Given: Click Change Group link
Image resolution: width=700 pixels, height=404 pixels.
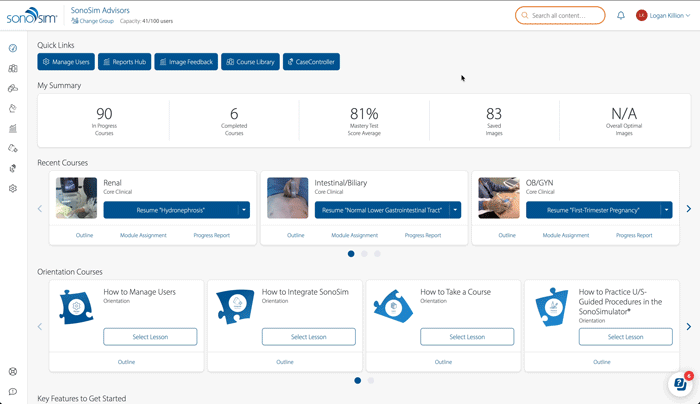Looking at the screenshot, I should click(92, 21).
